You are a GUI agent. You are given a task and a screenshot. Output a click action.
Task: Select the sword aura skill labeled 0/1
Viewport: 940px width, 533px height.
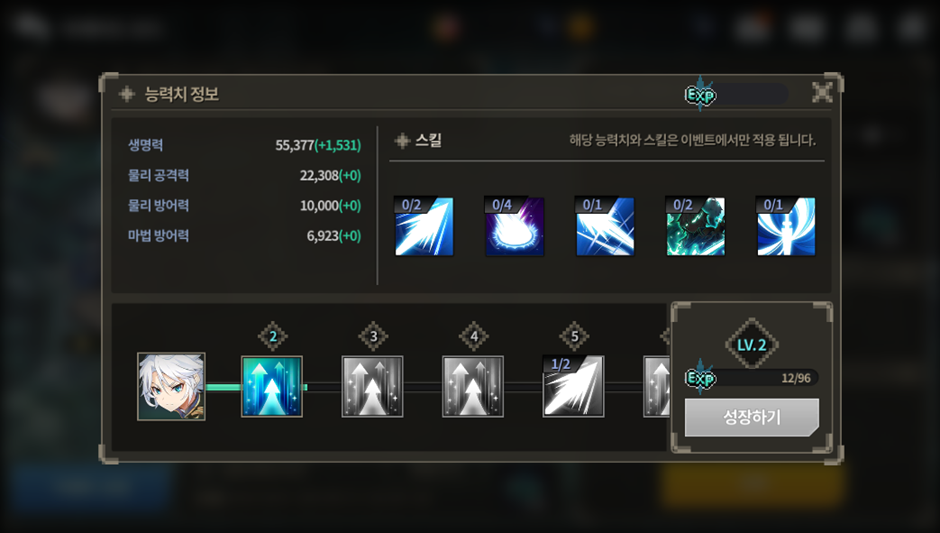[786, 227]
